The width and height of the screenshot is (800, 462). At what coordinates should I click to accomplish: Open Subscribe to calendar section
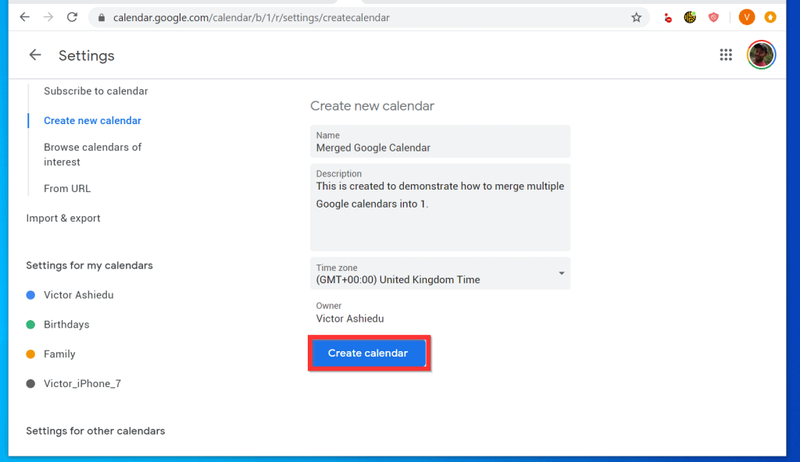pos(96,91)
